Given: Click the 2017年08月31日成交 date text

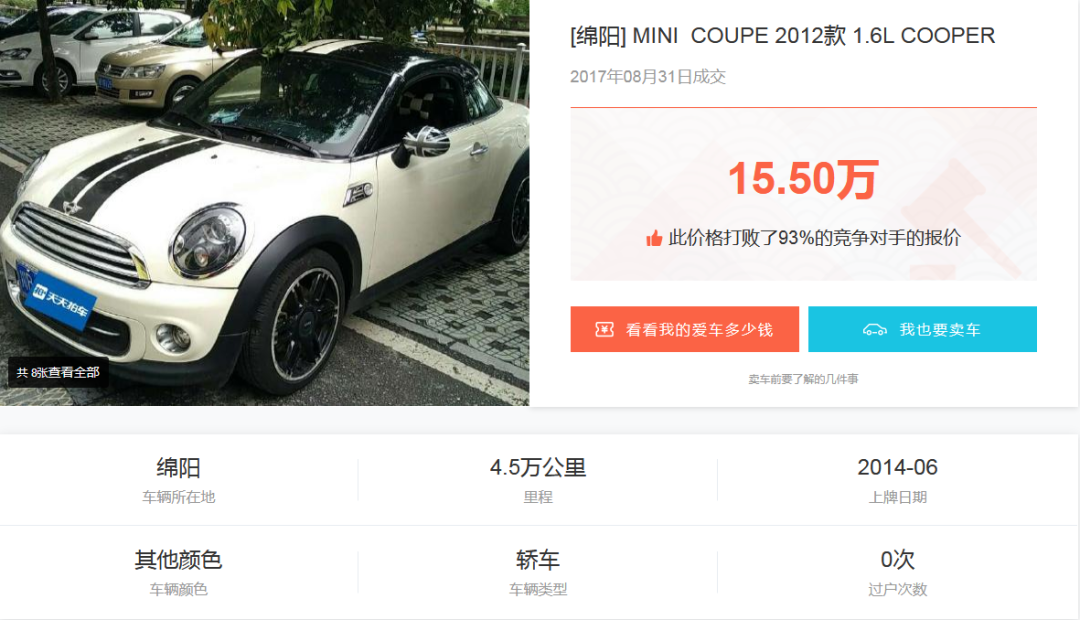Looking at the screenshot, I should coord(647,76).
